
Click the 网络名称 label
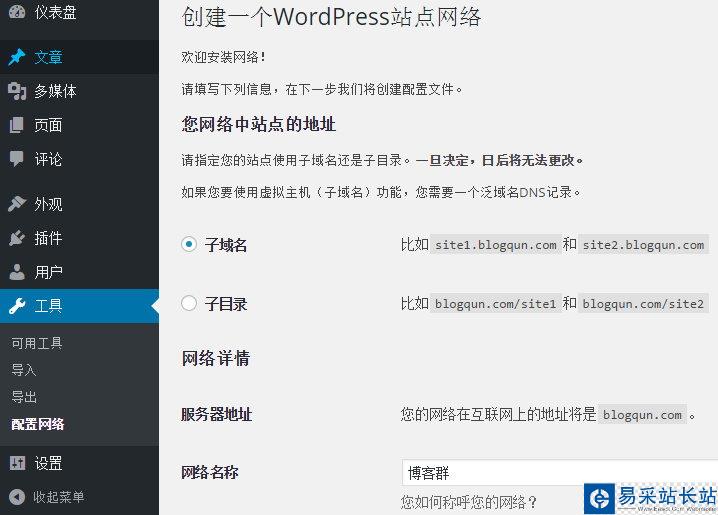point(210,472)
